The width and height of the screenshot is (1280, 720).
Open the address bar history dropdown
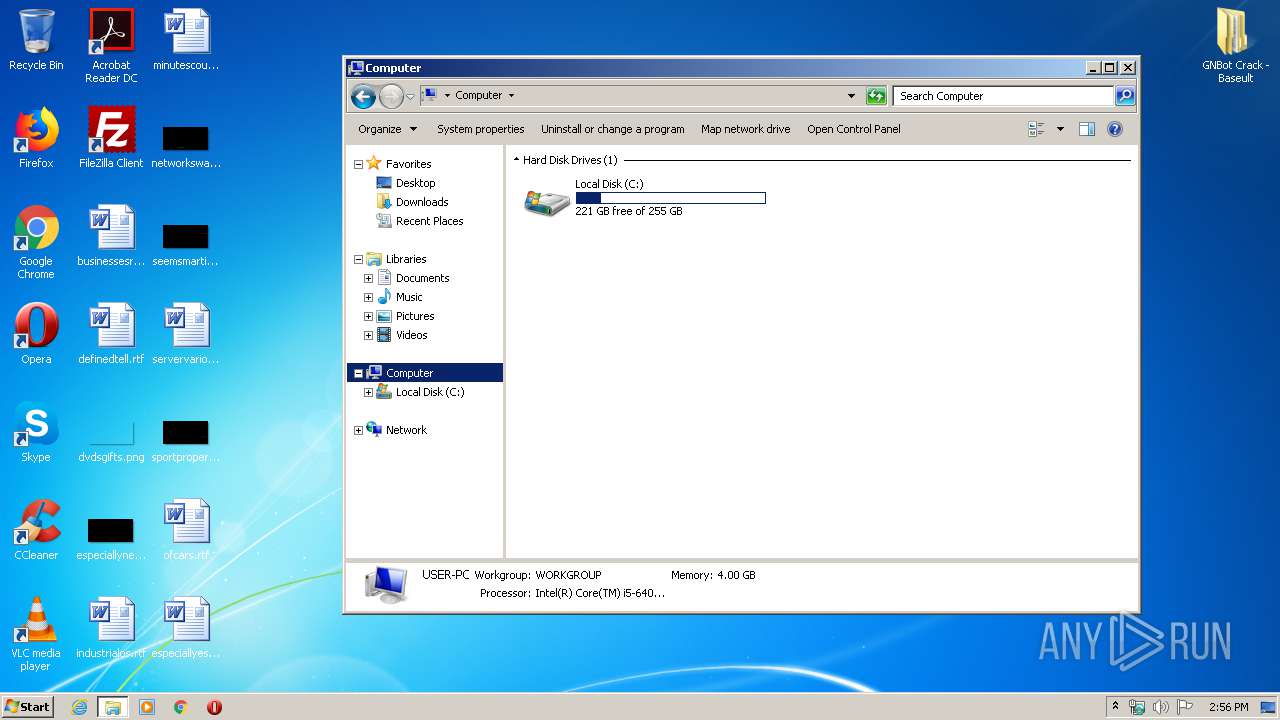(851, 96)
